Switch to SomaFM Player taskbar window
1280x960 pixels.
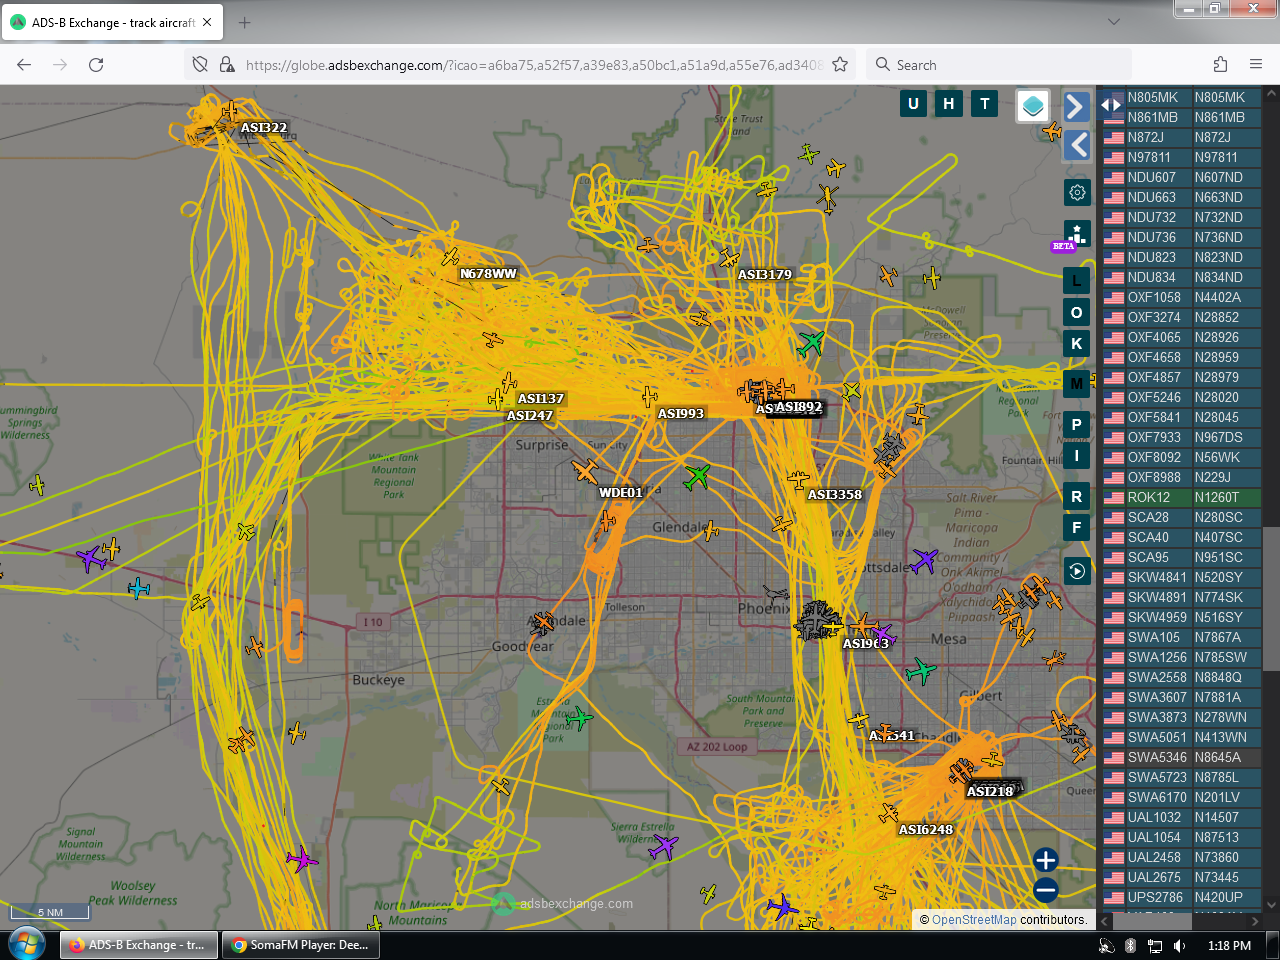point(301,945)
